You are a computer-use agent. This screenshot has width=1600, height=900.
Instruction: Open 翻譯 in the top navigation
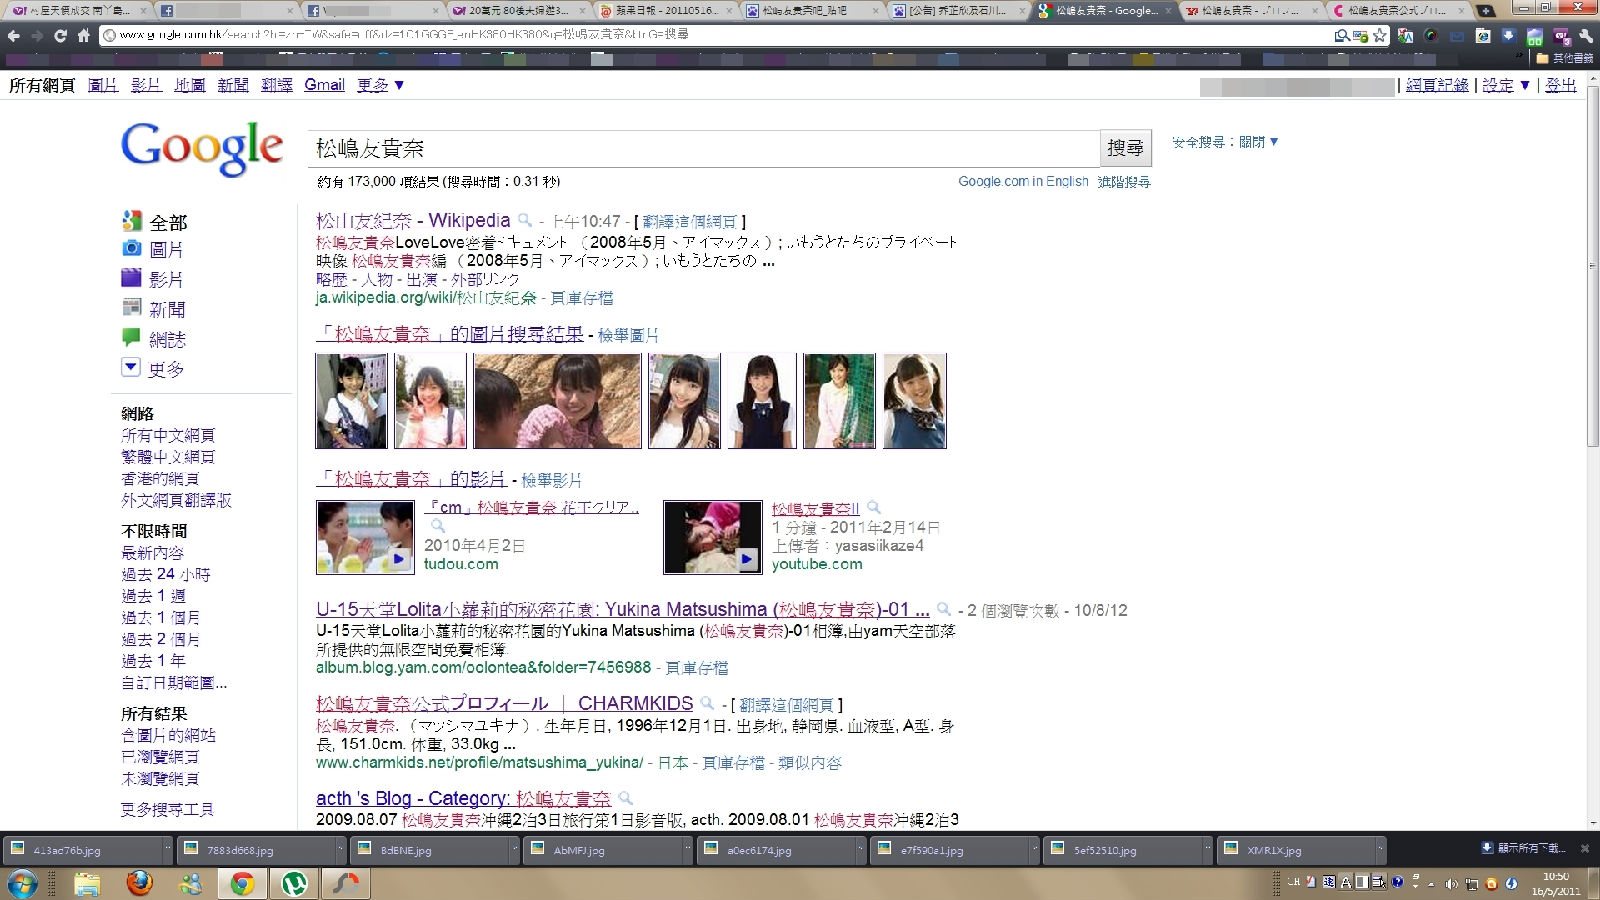tap(277, 85)
